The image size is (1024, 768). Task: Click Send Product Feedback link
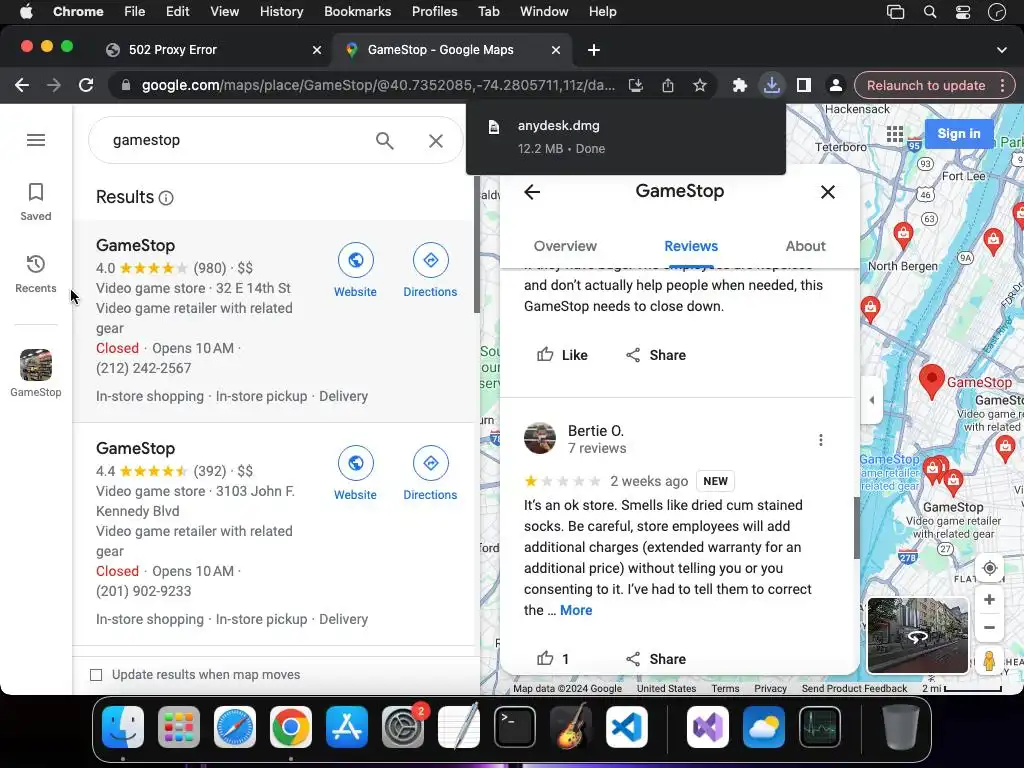coord(854,688)
